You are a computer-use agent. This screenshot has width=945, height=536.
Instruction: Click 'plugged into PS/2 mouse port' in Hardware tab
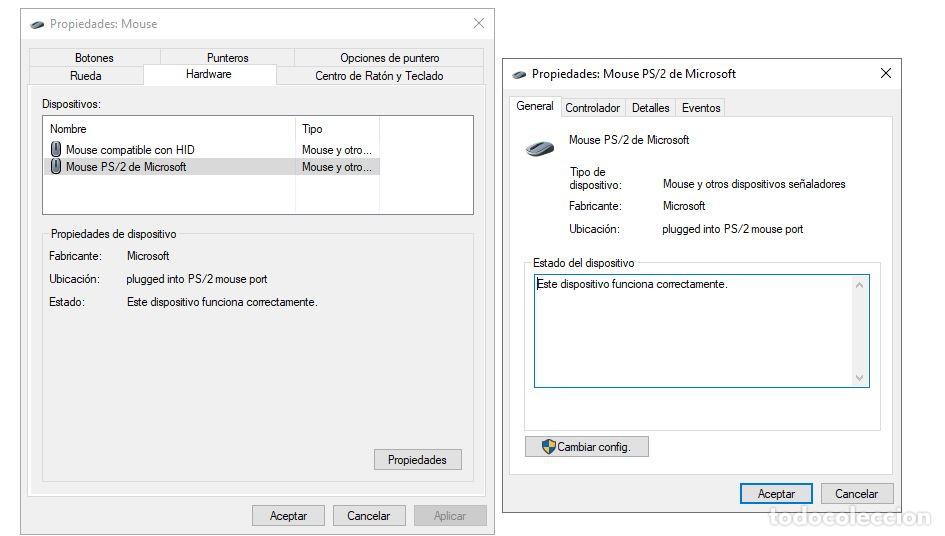coord(196,279)
